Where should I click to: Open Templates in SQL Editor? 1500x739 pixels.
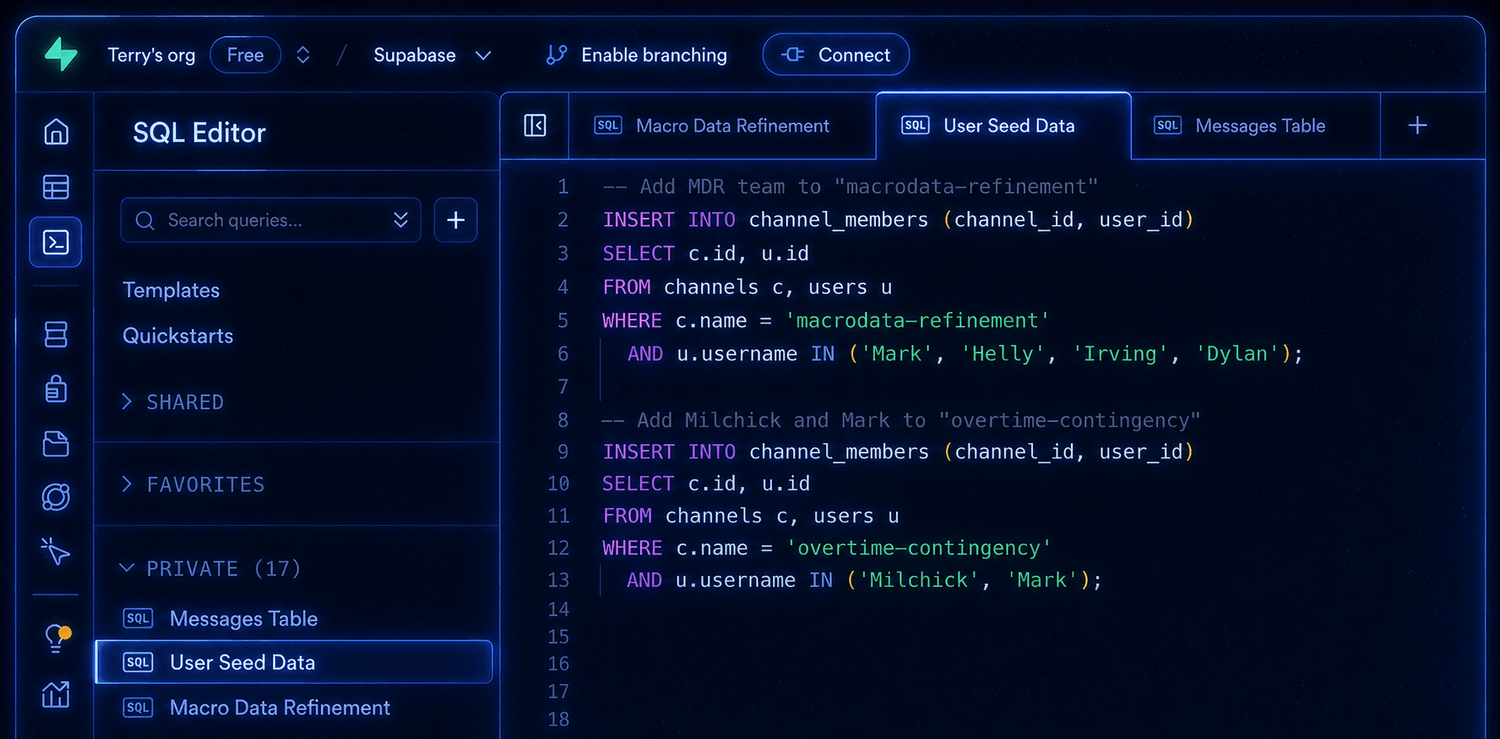171,290
